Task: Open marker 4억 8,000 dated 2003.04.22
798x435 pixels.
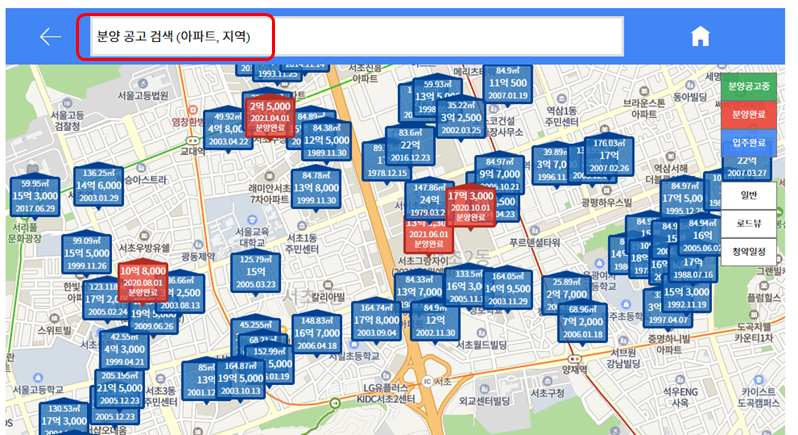Action: 224,130
